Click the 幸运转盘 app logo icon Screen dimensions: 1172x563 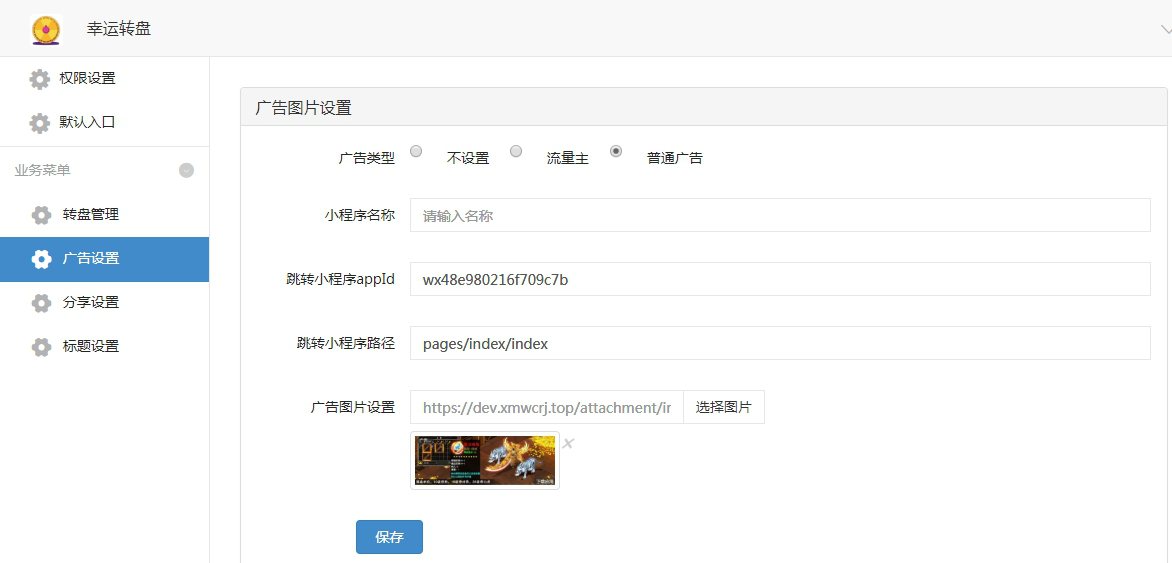[46, 30]
